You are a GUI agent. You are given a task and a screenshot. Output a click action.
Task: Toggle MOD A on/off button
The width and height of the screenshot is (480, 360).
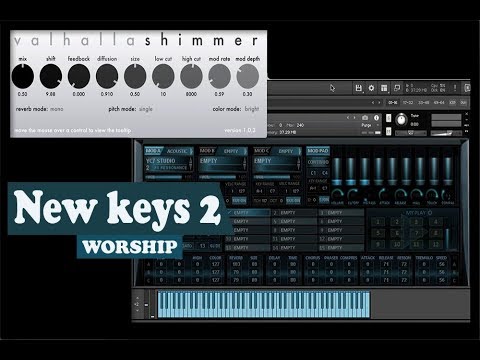153,151
